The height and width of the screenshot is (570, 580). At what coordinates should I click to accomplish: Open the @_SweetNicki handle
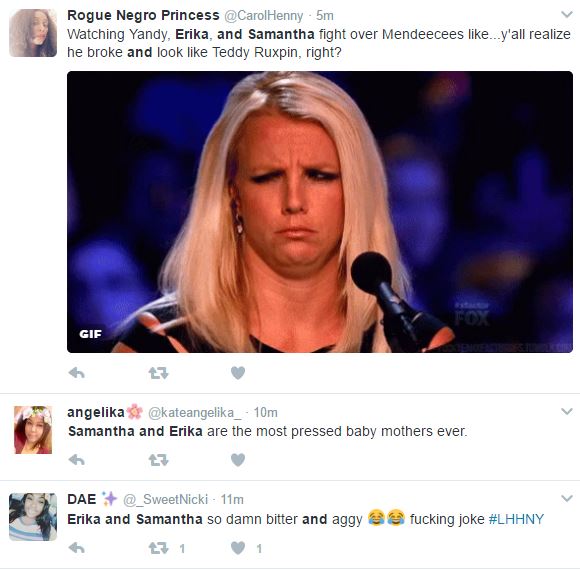pyautogui.click(x=165, y=499)
